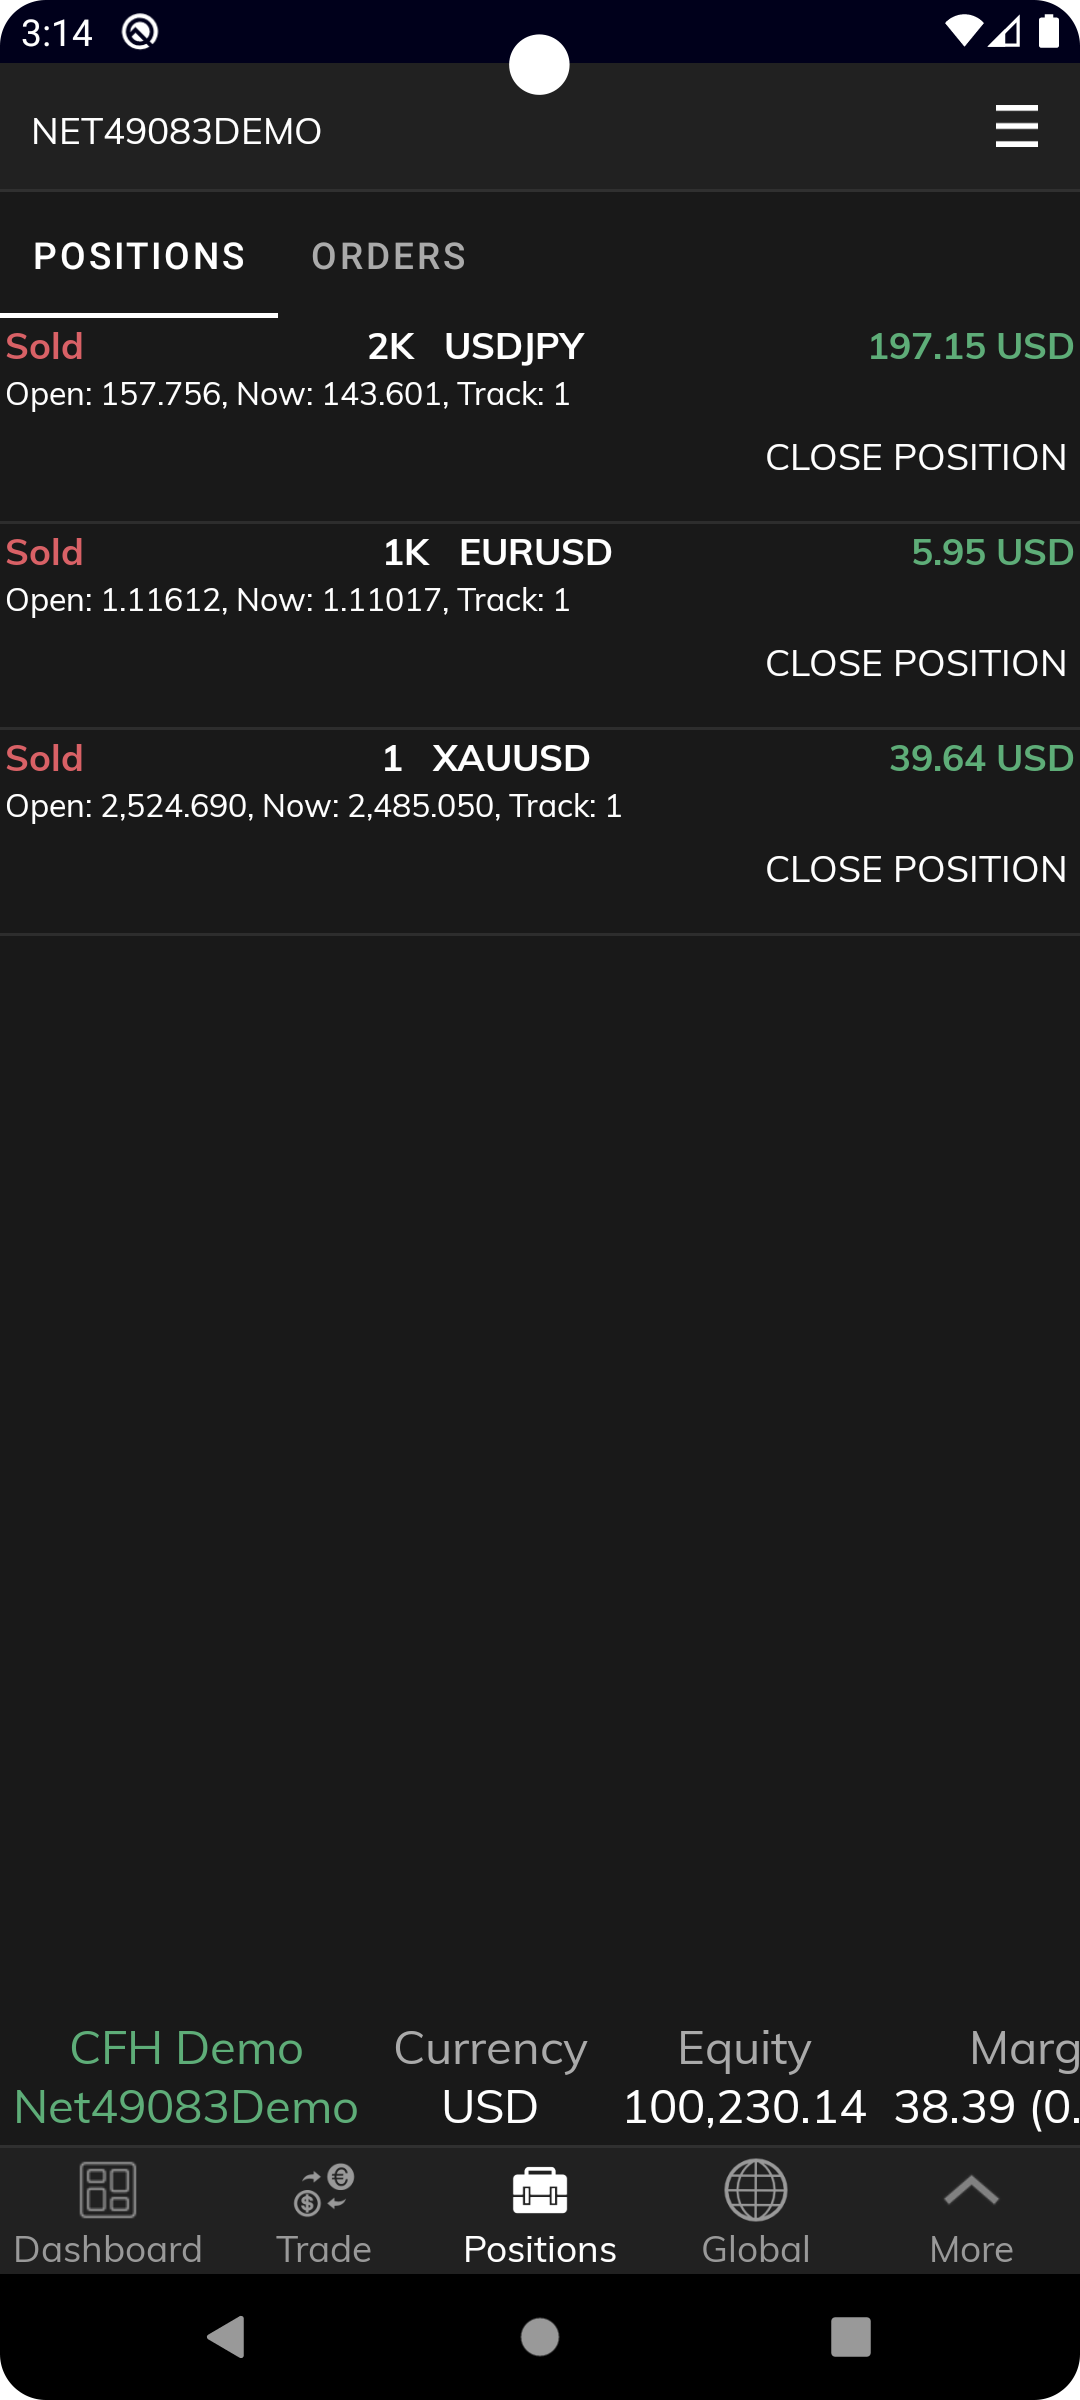Select the Positions briefcase icon
Viewport: 1080px width, 2400px height.
(x=540, y=2190)
